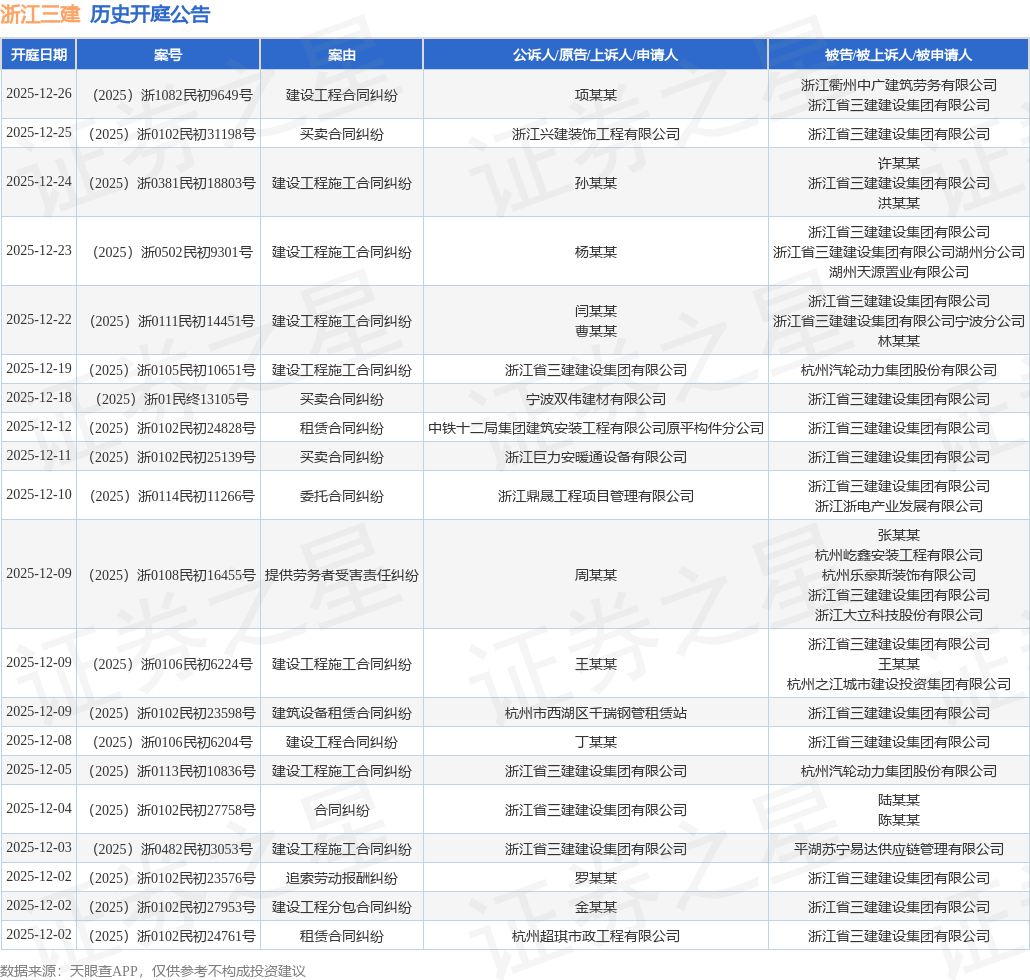Click the date 2025-12-26
Image resolution: width=1030 pixels, height=980 pixels.
pos(39,93)
